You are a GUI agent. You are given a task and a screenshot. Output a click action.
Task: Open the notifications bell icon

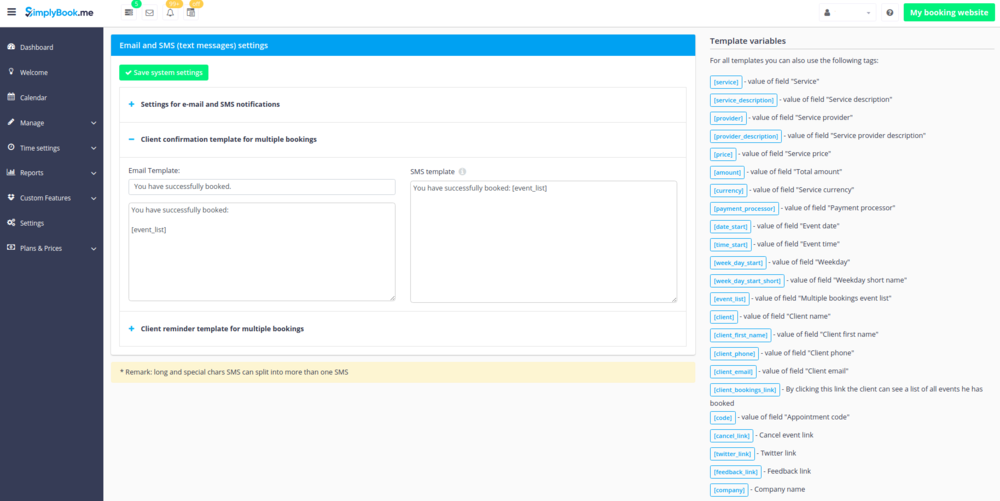(170, 13)
